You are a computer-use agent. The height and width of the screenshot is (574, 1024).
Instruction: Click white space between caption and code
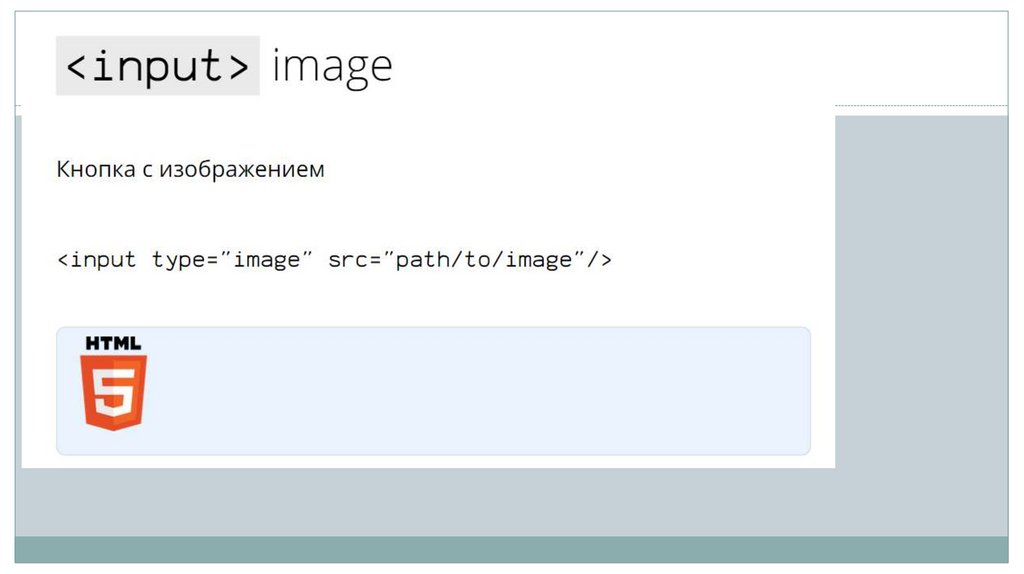tap(400, 215)
